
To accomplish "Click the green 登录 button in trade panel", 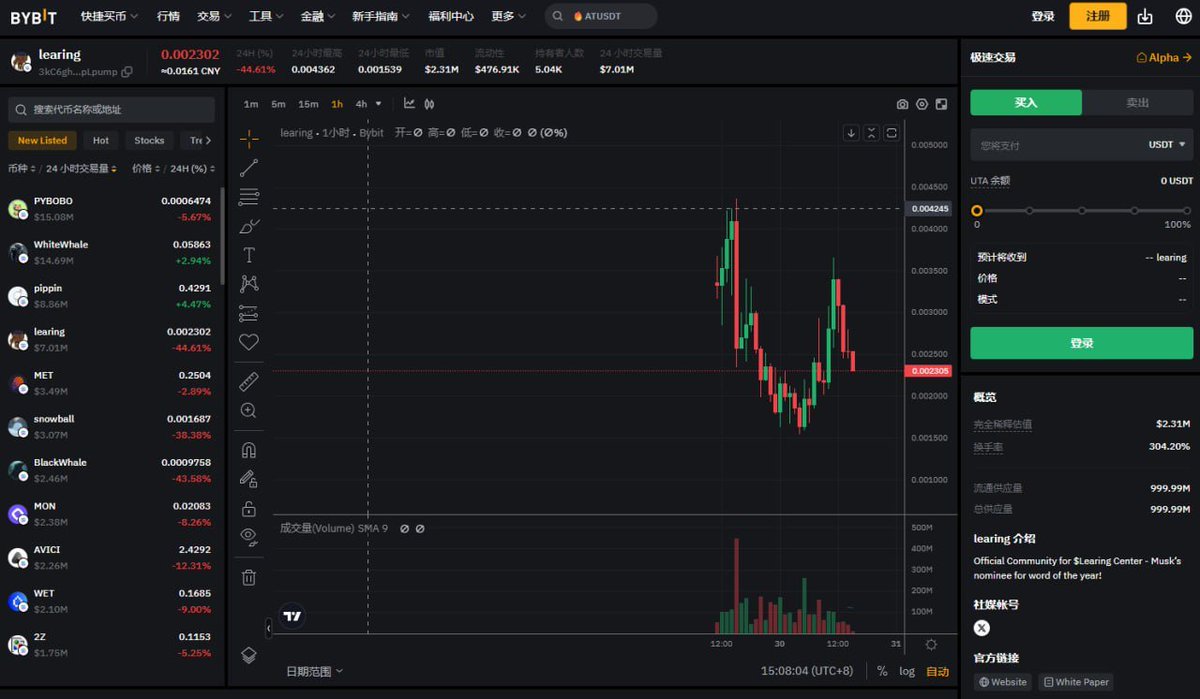I will point(1082,343).
